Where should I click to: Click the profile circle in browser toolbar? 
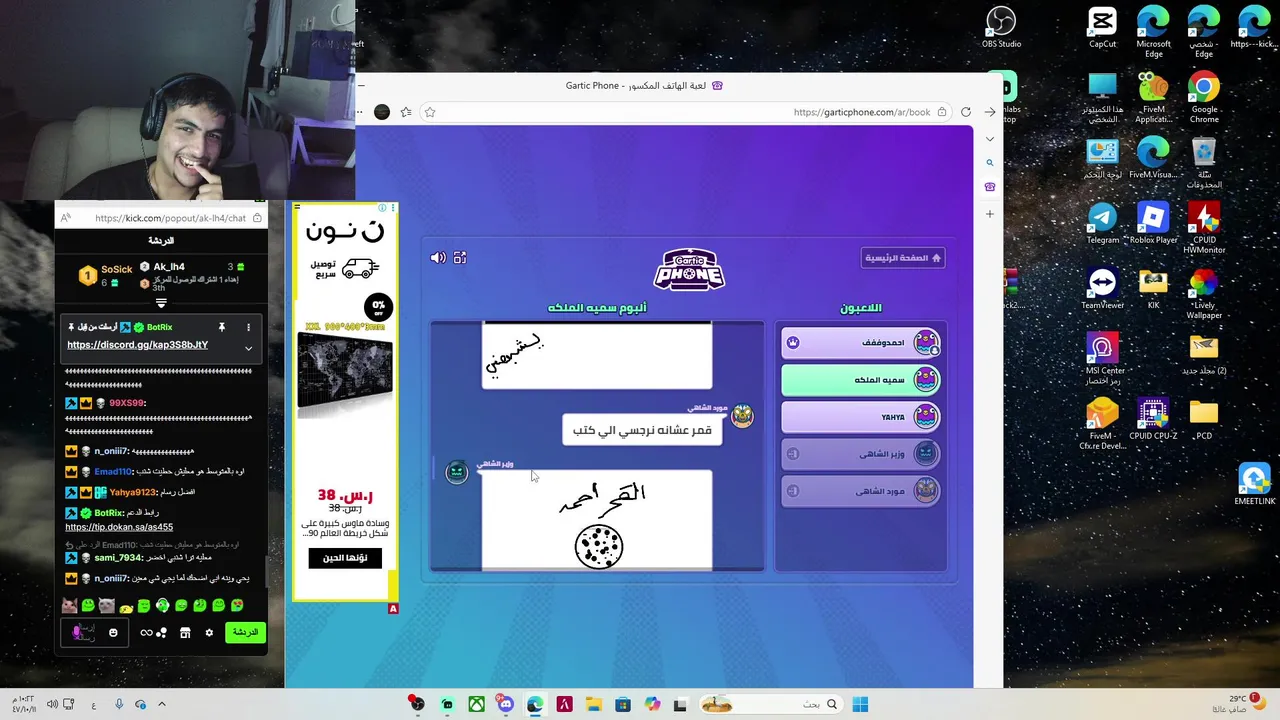[x=382, y=112]
